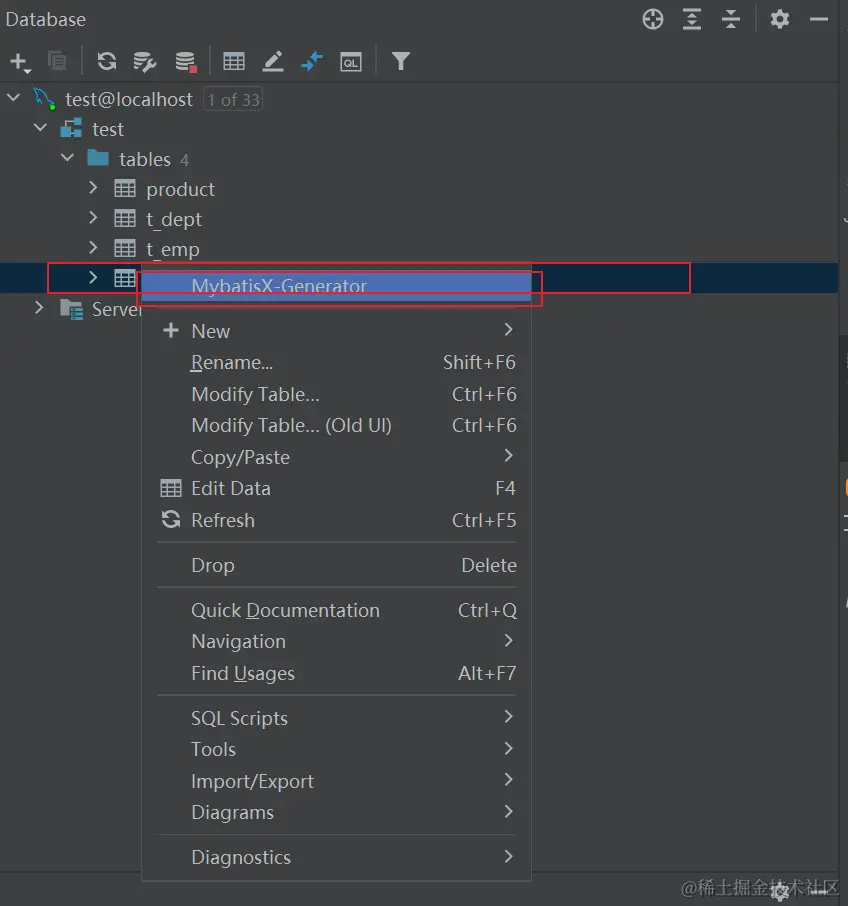Click the Duplicate data source icon
This screenshot has height=906, width=848.
coord(57,61)
